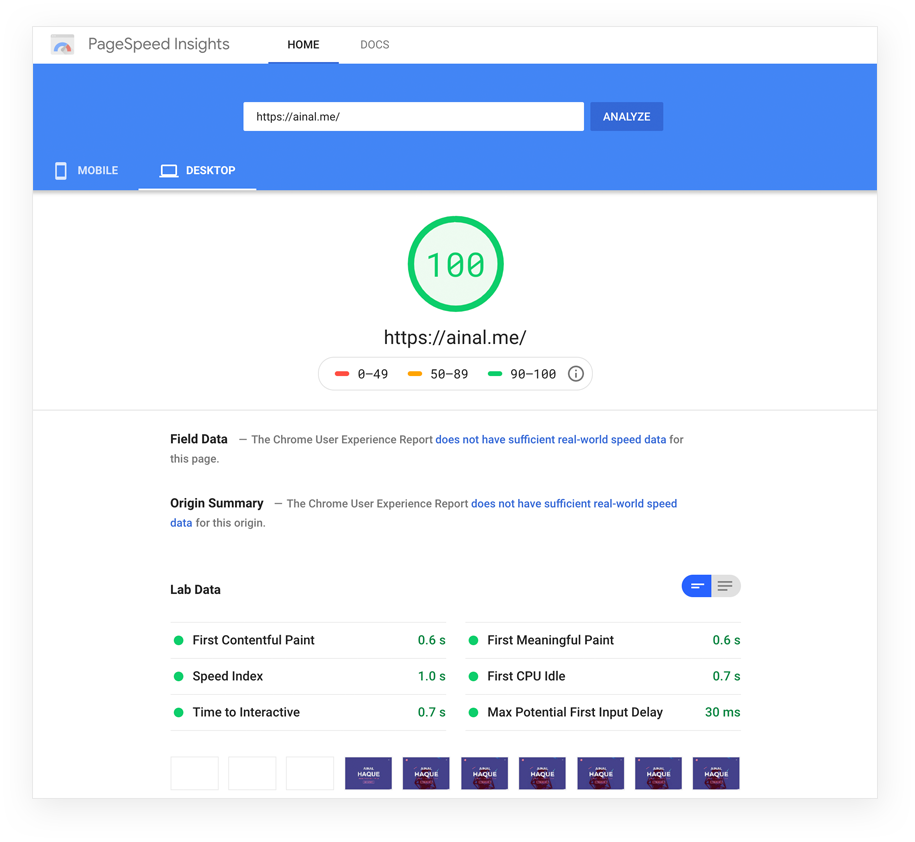Click the score legend info icon
Image resolution: width=915 pixels, height=842 pixels.
click(576, 374)
